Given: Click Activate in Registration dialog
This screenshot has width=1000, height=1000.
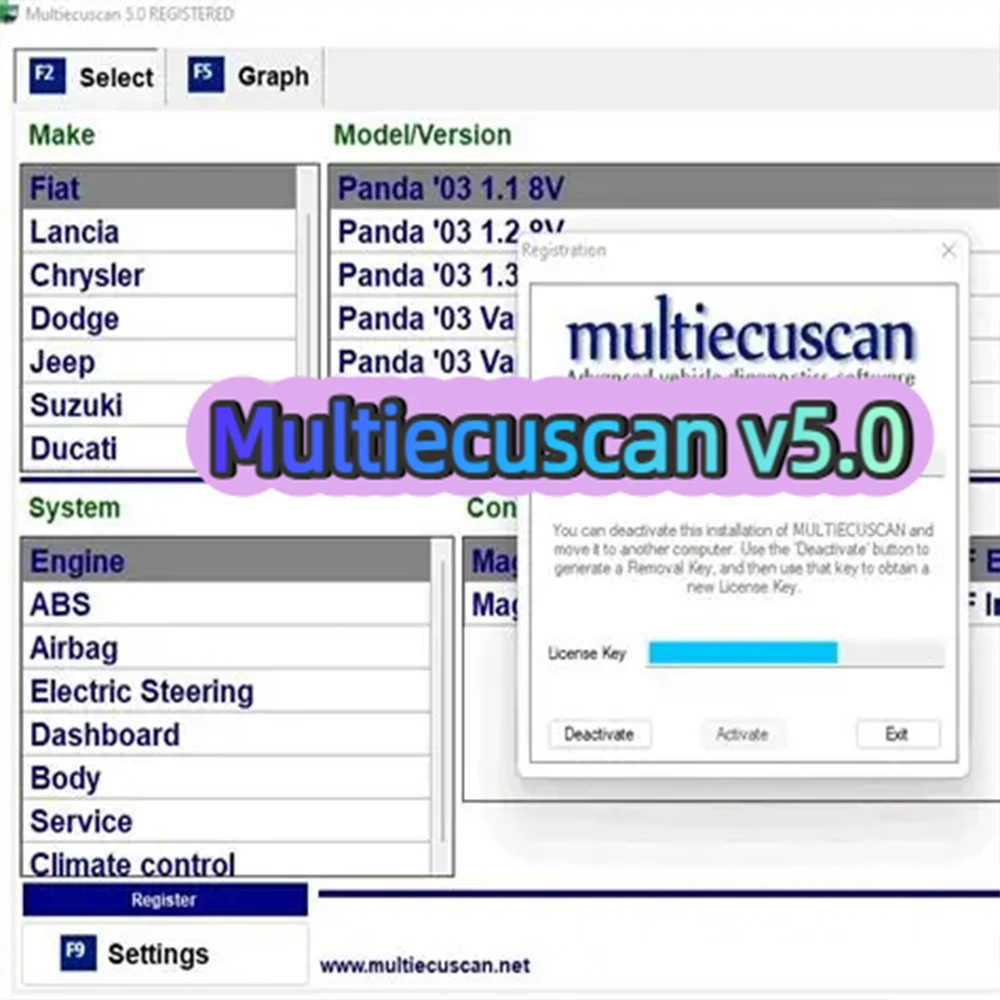Looking at the screenshot, I should [742, 734].
